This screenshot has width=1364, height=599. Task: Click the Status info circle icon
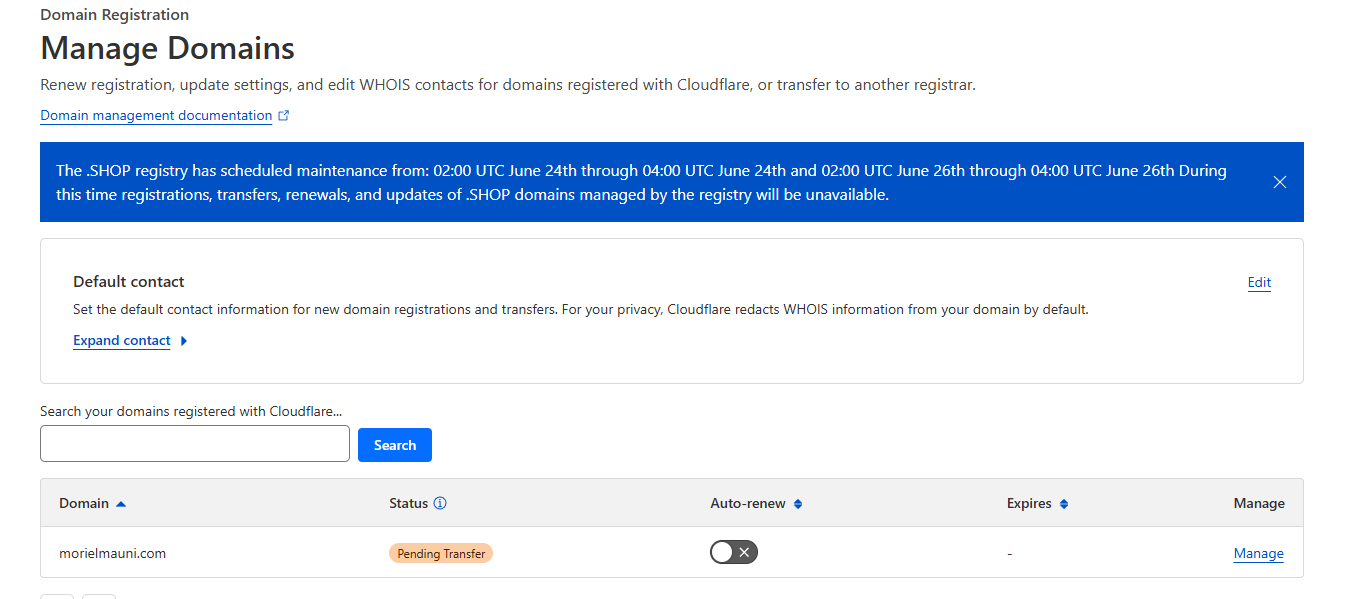[440, 504]
